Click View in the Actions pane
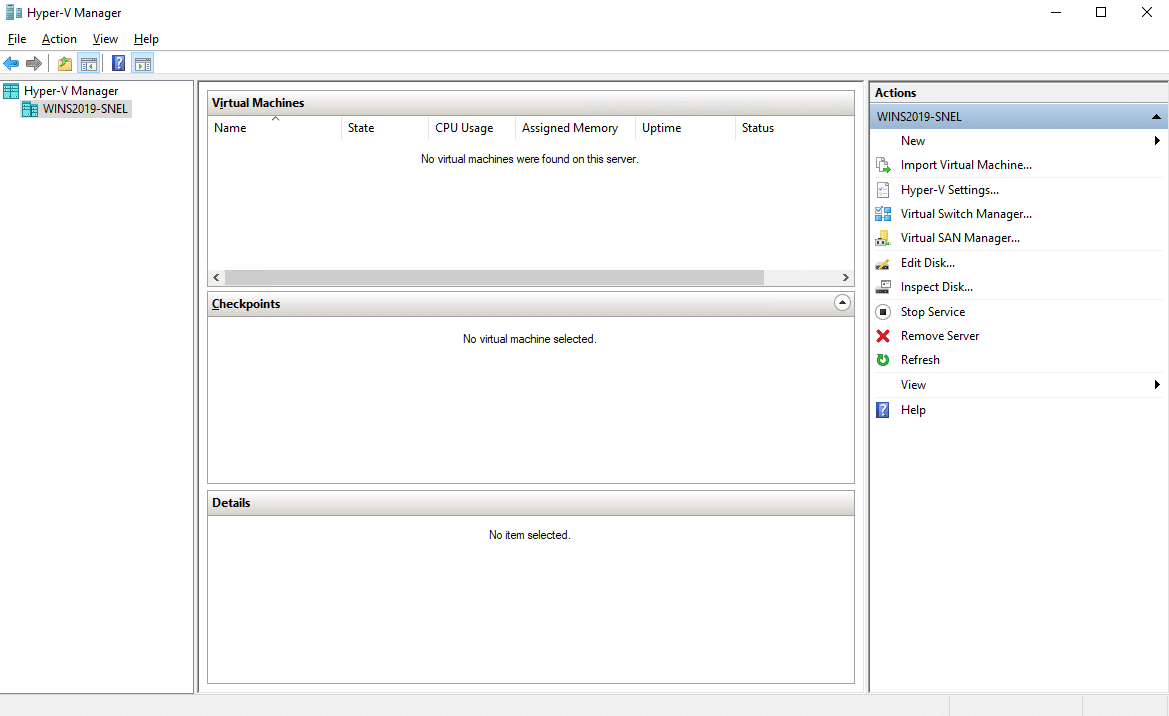 click(913, 385)
